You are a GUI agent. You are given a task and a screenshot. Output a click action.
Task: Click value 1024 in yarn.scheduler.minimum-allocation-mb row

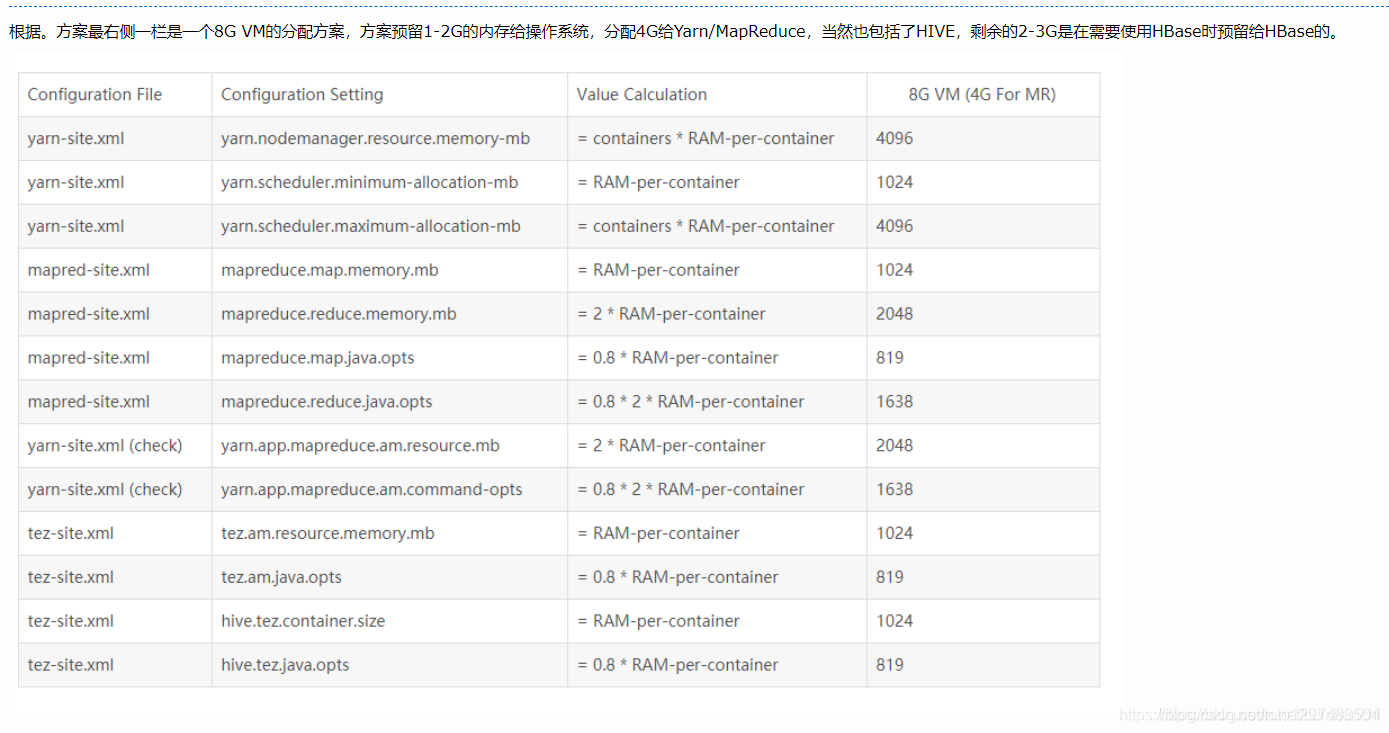click(894, 183)
